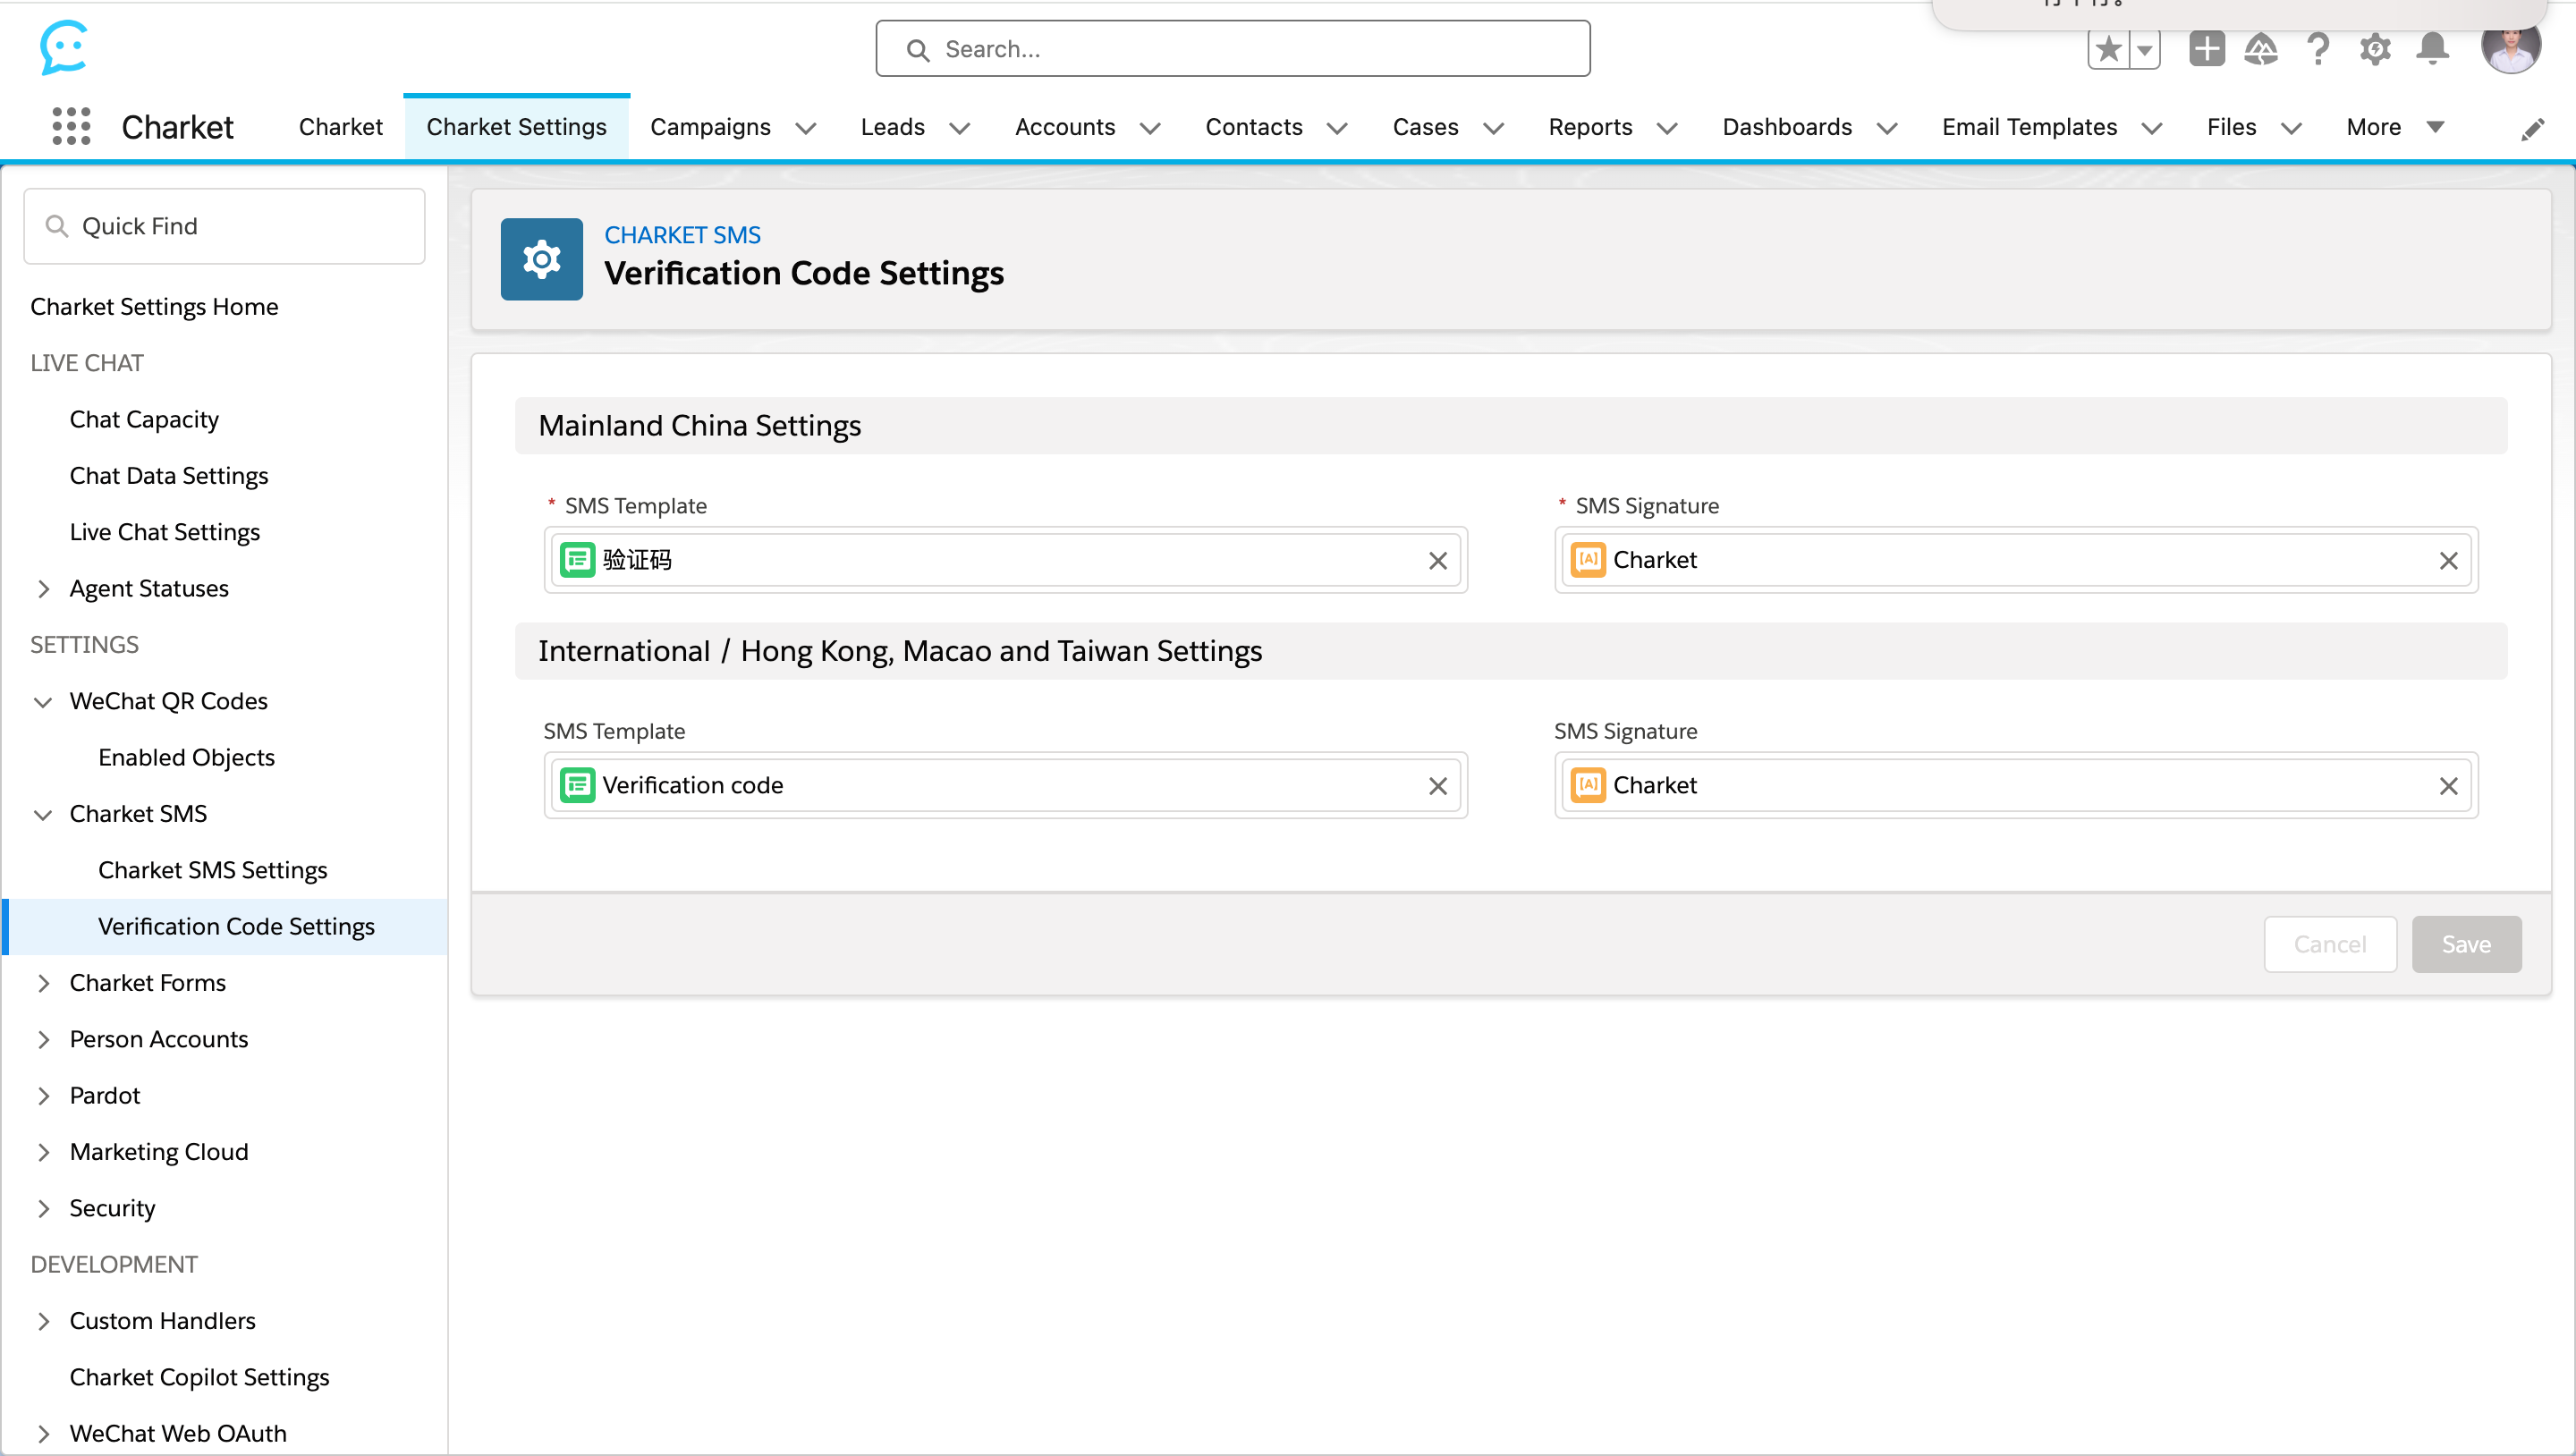Click the Verification Code Settings gear icon
Viewport: 2576px width, 1456px height.
pyautogui.click(x=541, y=259)
